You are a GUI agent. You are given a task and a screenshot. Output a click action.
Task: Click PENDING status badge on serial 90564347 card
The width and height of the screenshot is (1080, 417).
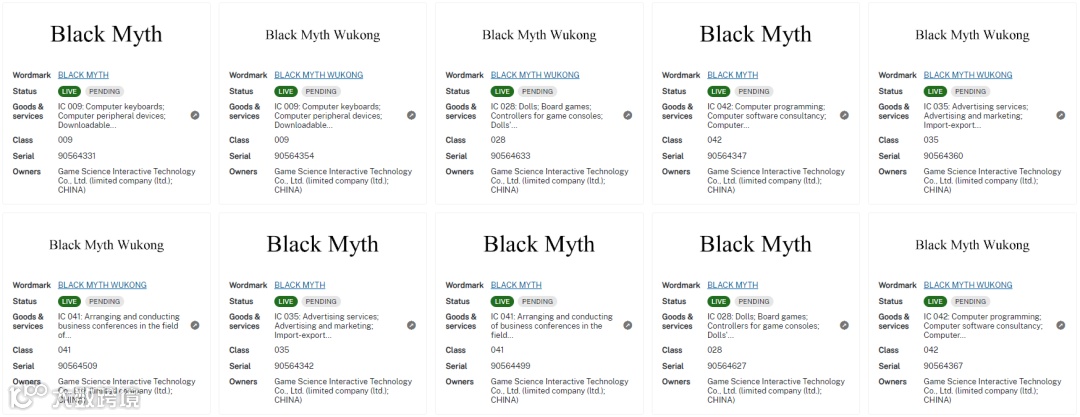[x=754, y=92]
